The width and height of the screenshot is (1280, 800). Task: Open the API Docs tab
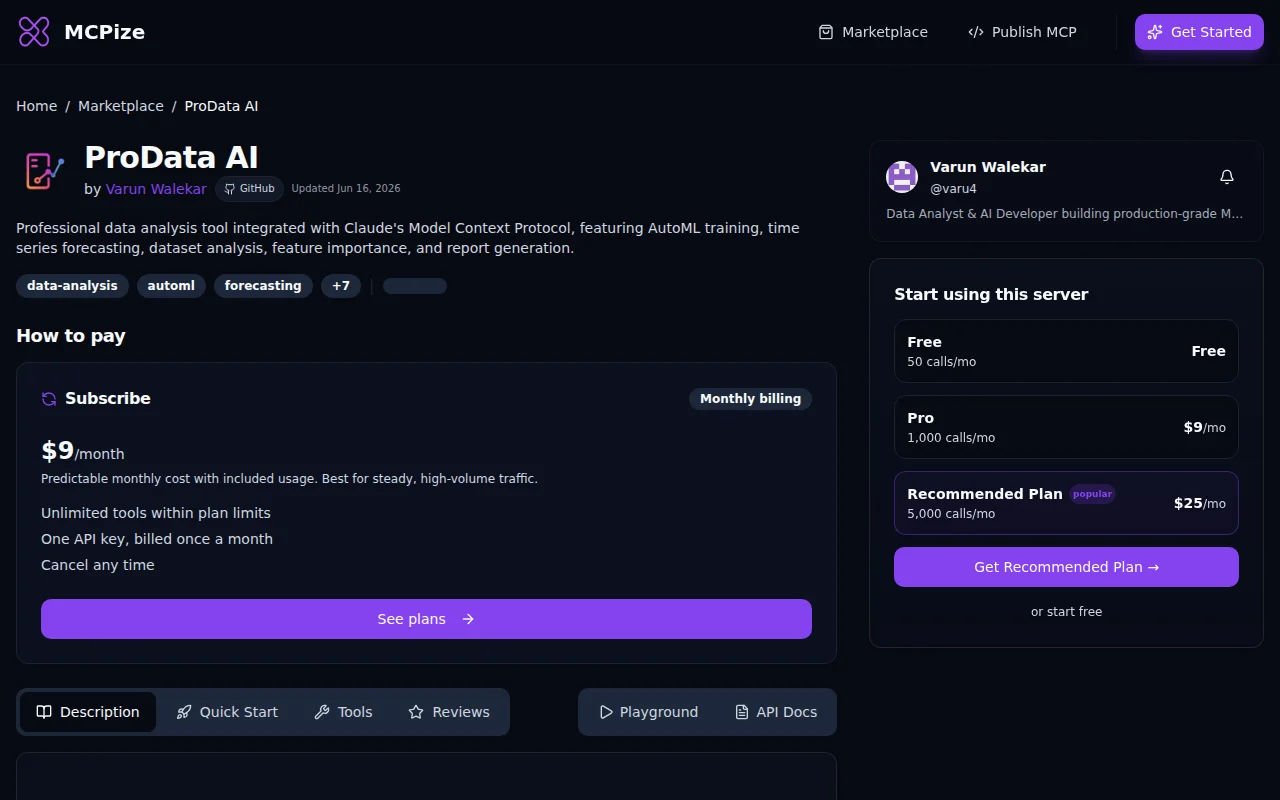[x=776, y=712]
